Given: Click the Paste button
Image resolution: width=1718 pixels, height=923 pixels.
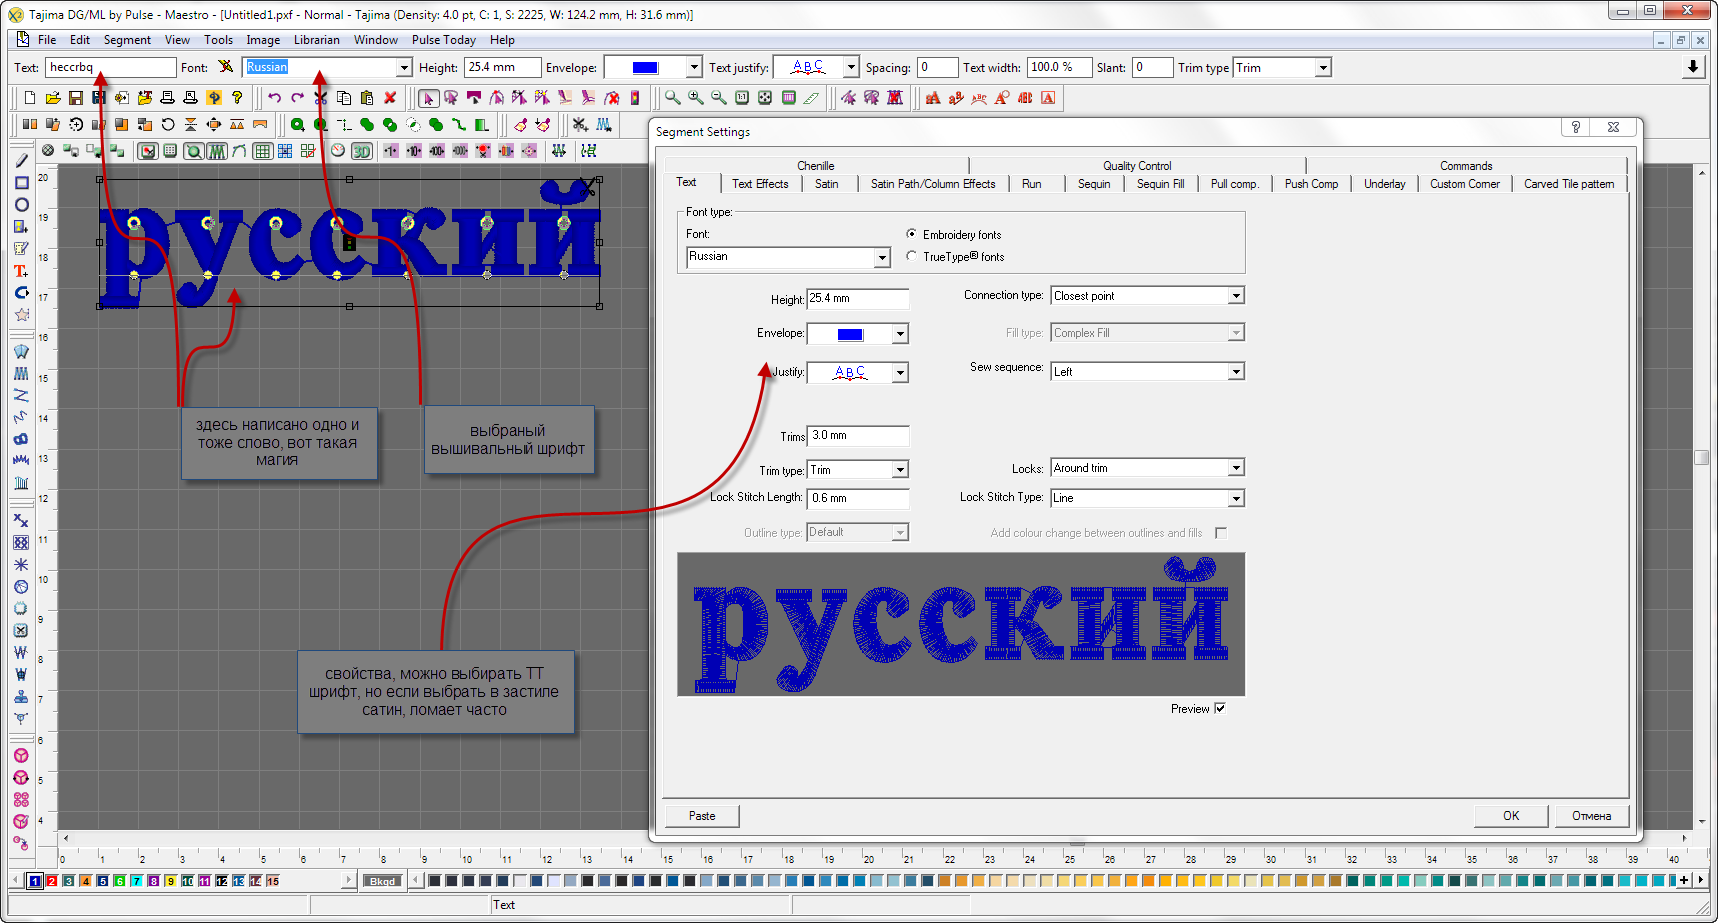Looking at the screenshot, I should [702, 816].
